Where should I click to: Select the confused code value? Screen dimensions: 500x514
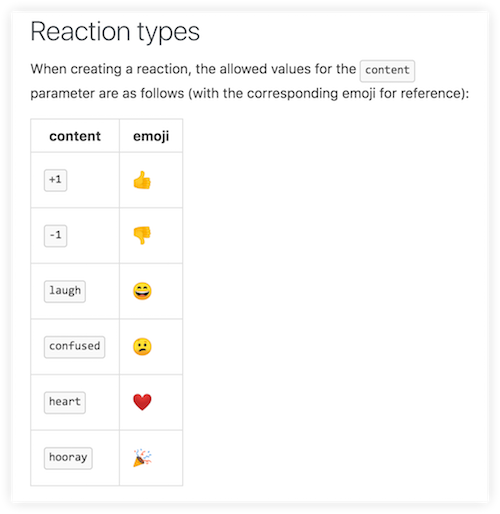(x=74, y=347)
